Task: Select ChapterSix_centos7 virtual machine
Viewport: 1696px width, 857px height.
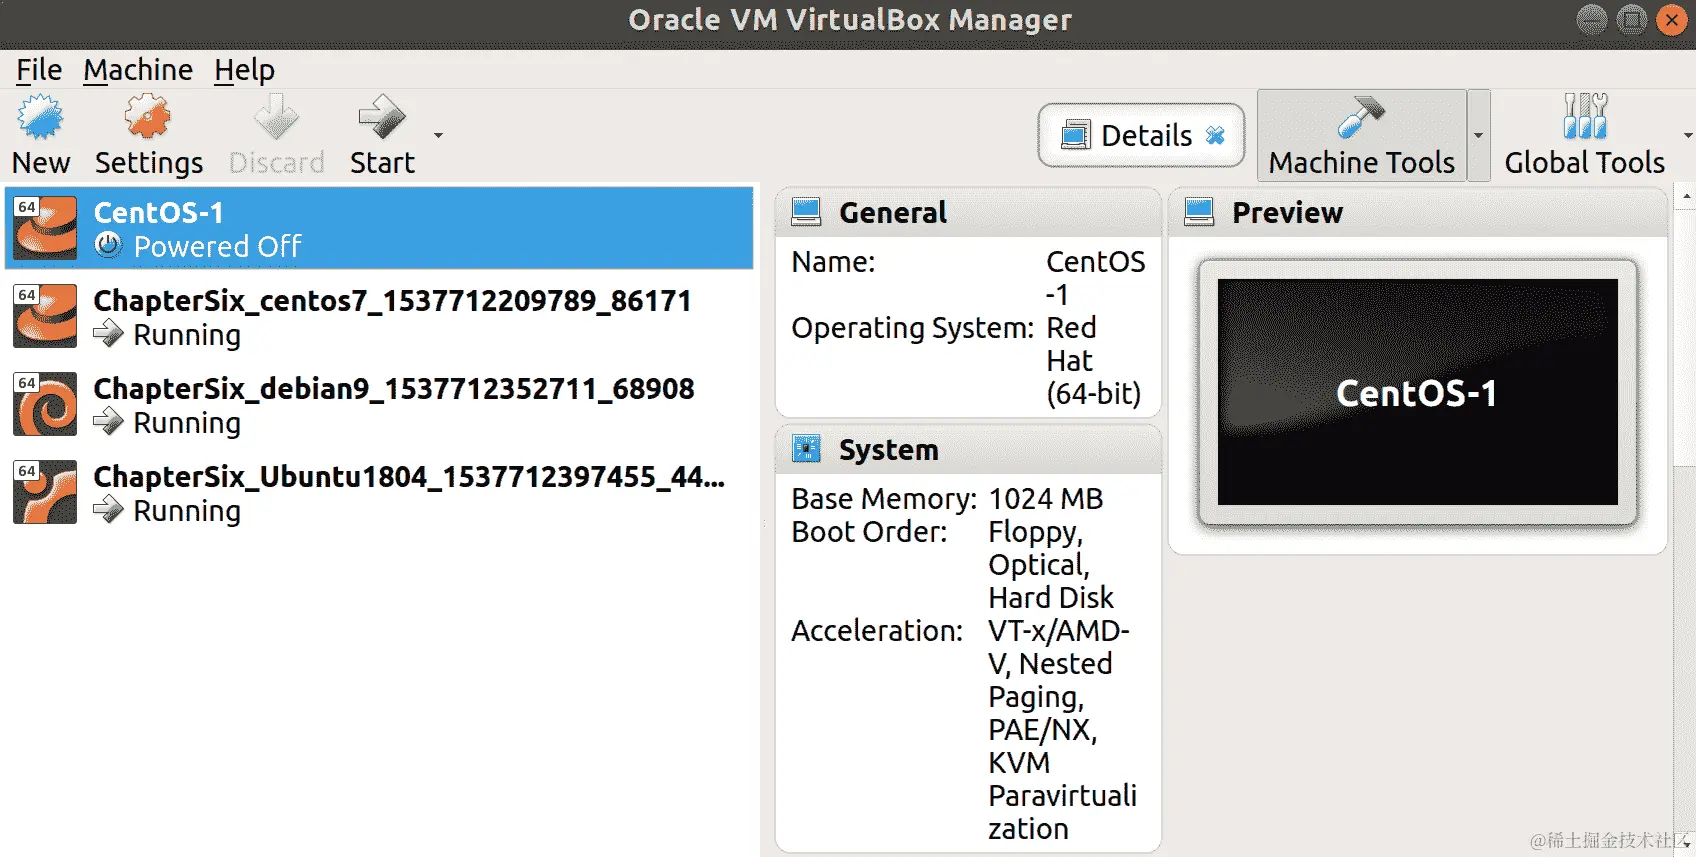Action: coord(379,316)
